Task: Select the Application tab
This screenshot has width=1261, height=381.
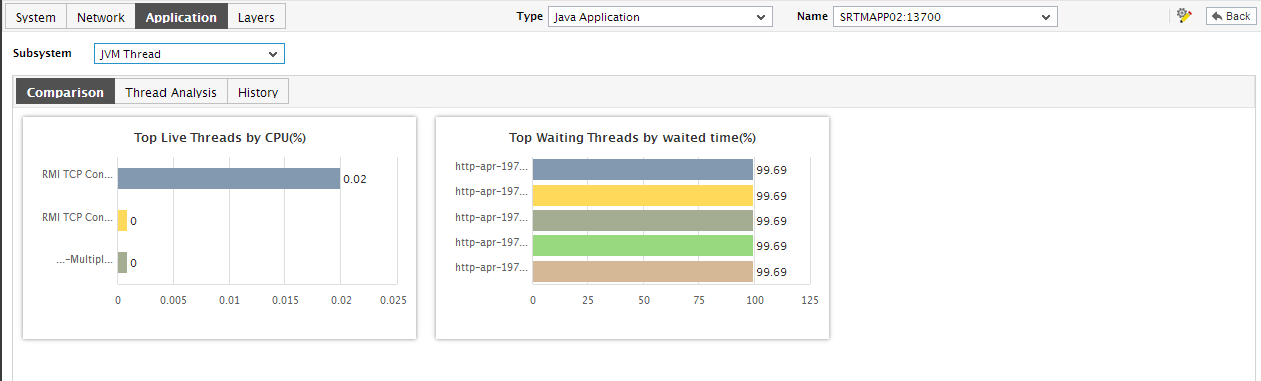Action: (181, 17)
